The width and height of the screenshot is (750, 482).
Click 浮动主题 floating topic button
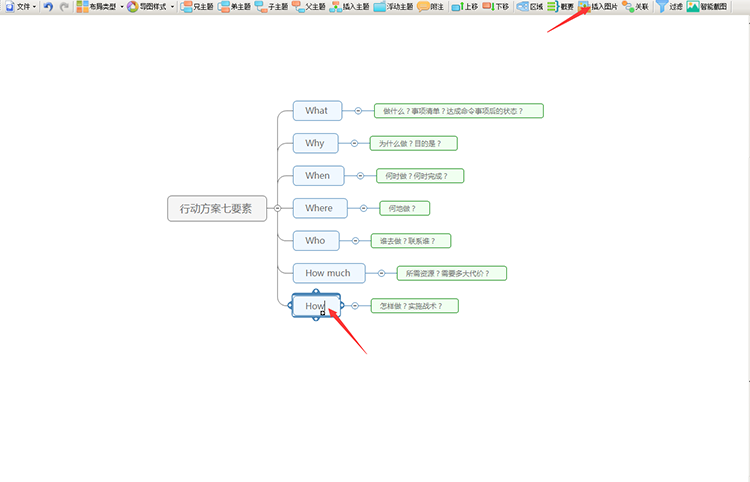(393, 6)
